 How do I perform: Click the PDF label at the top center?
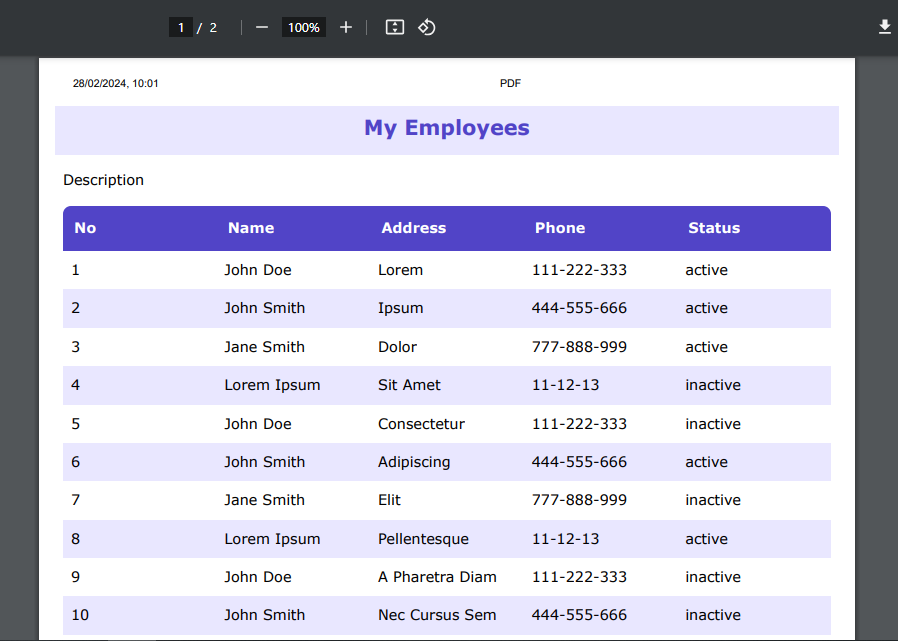[x=510, y=83]
